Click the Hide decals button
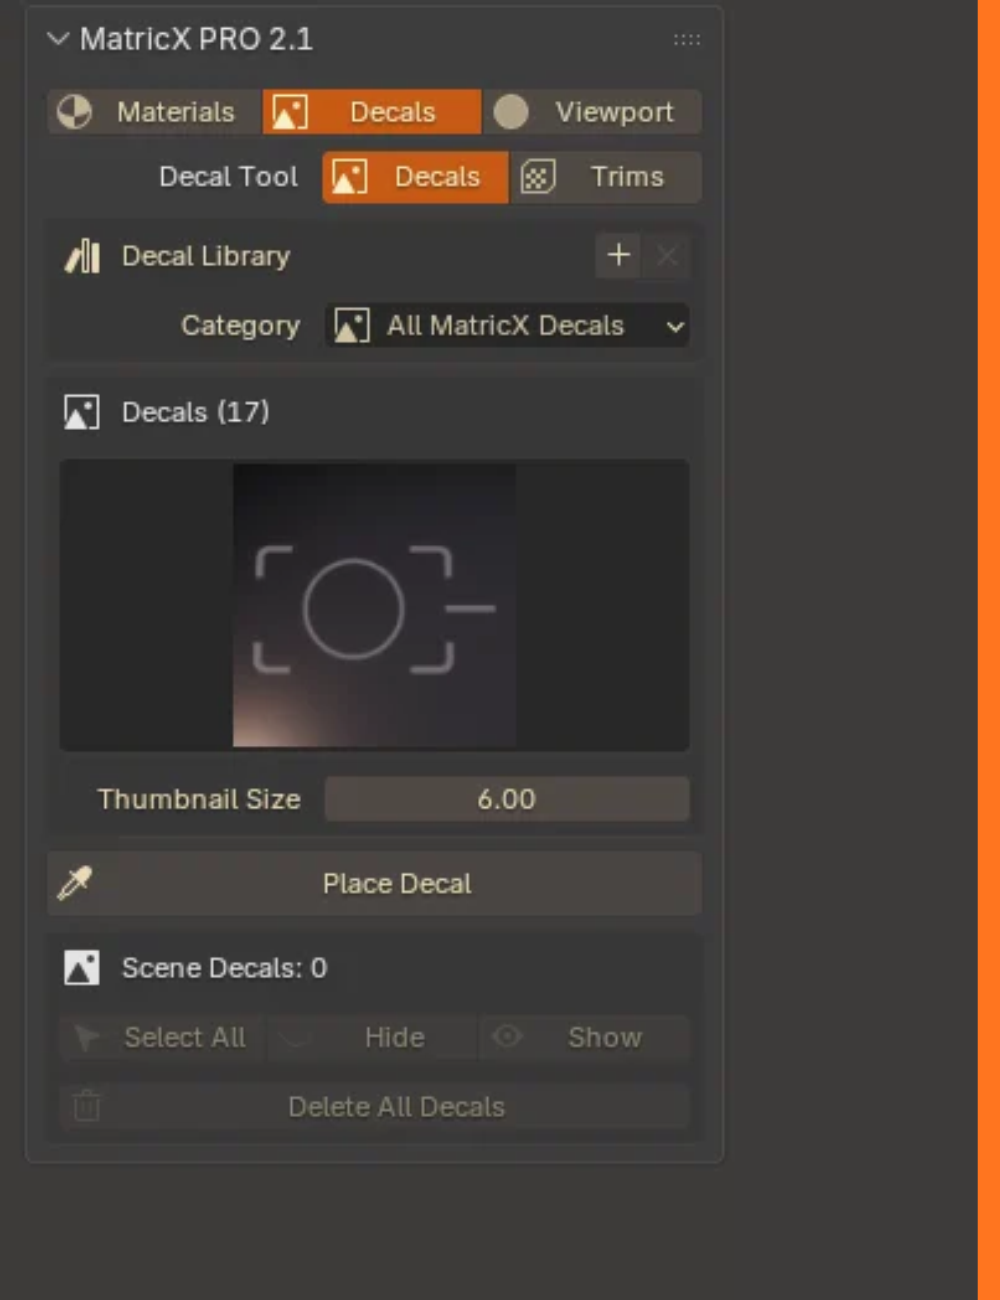 click(372, 1037)
